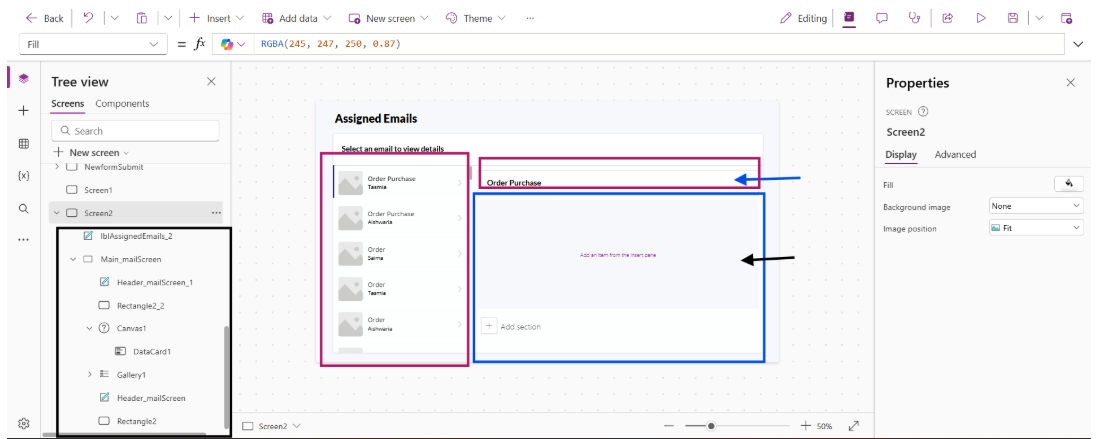Preview the app with the Play icon
The width and height of the screenshot is (1096, 439).
pos(981,18)
